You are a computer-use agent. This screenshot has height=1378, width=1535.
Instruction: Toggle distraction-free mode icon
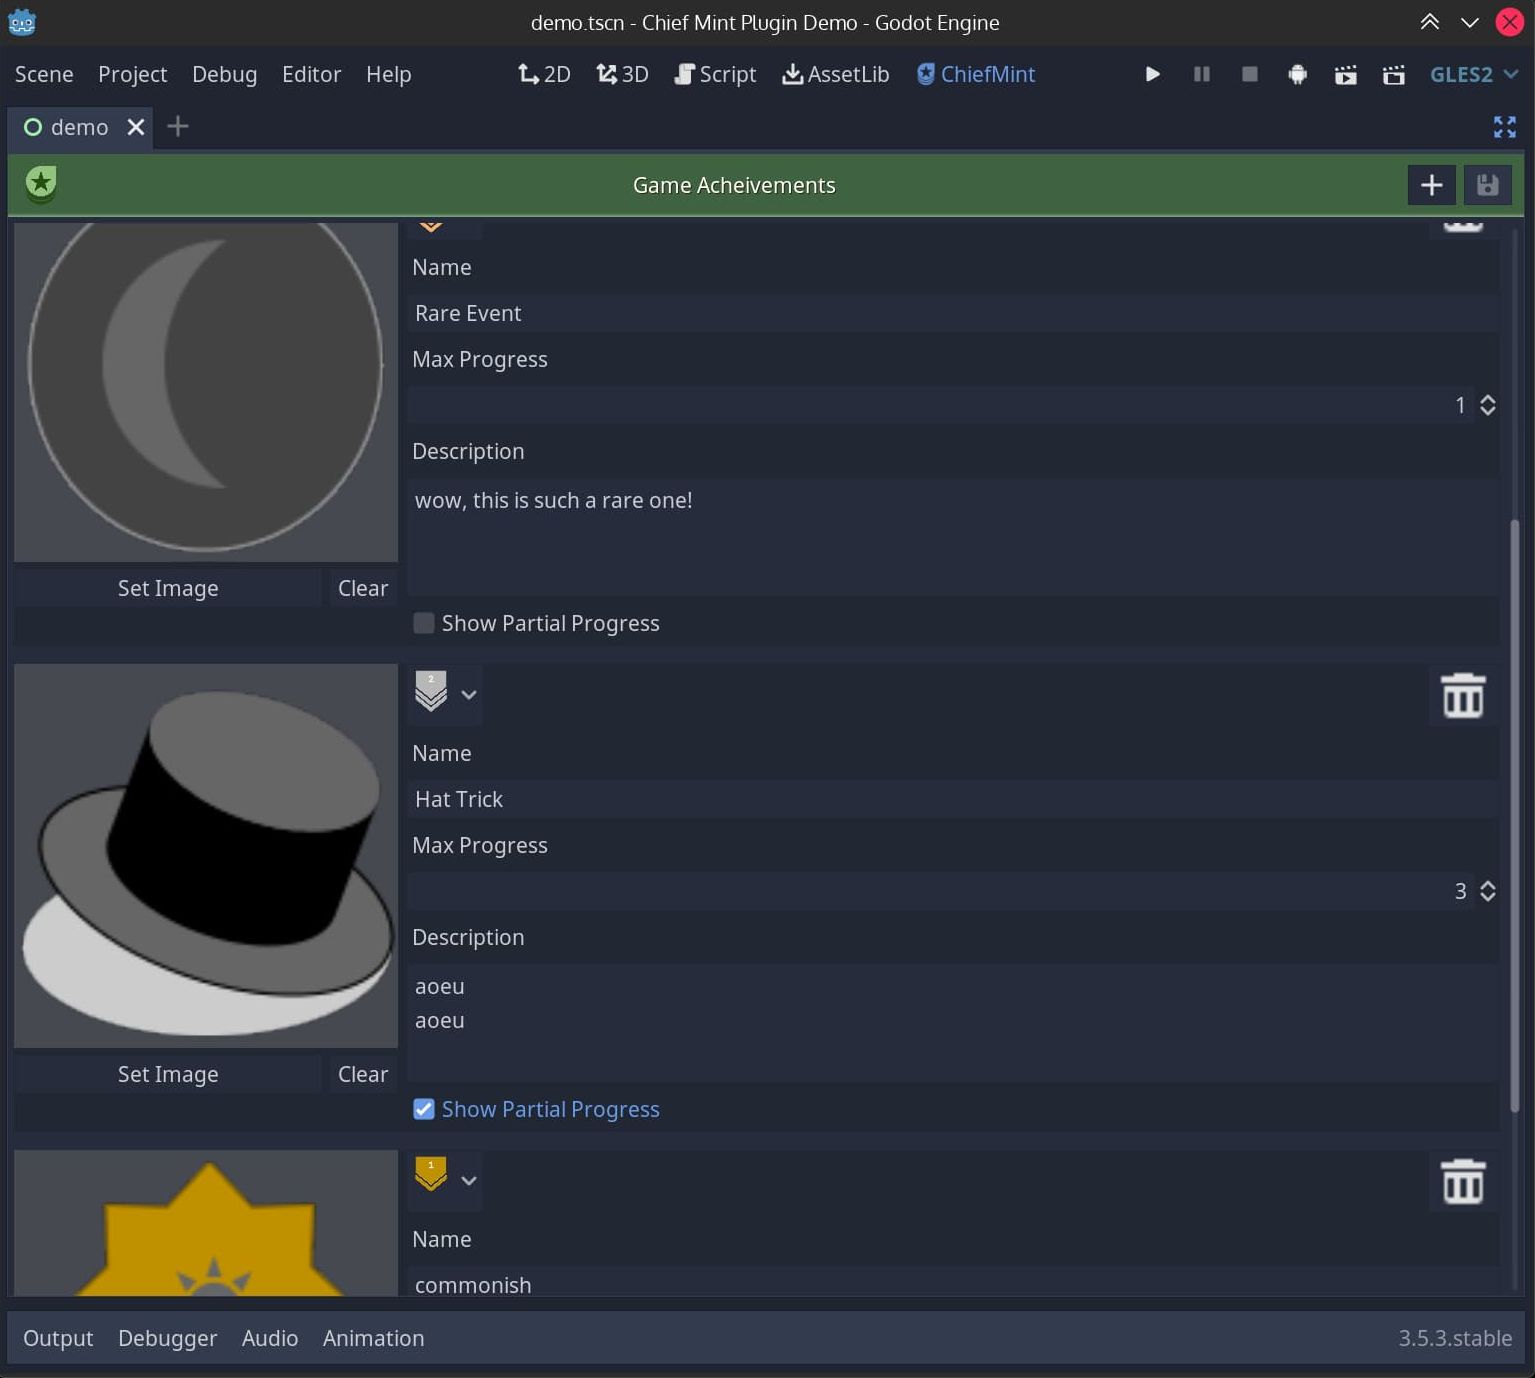1504,126
